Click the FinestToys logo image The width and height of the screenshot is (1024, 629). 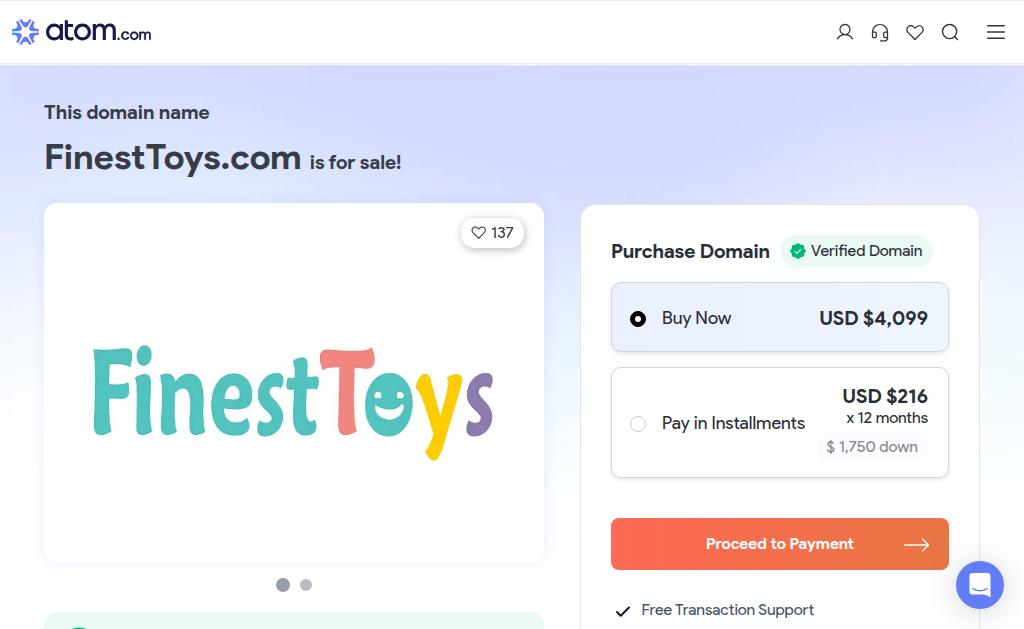pos(293,402)
